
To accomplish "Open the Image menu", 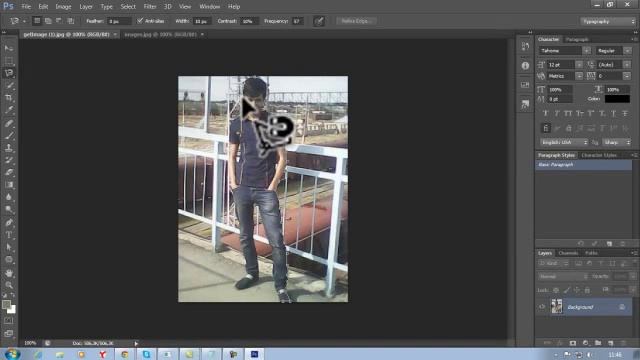I will pyautogui.click(x=63, y=7).
